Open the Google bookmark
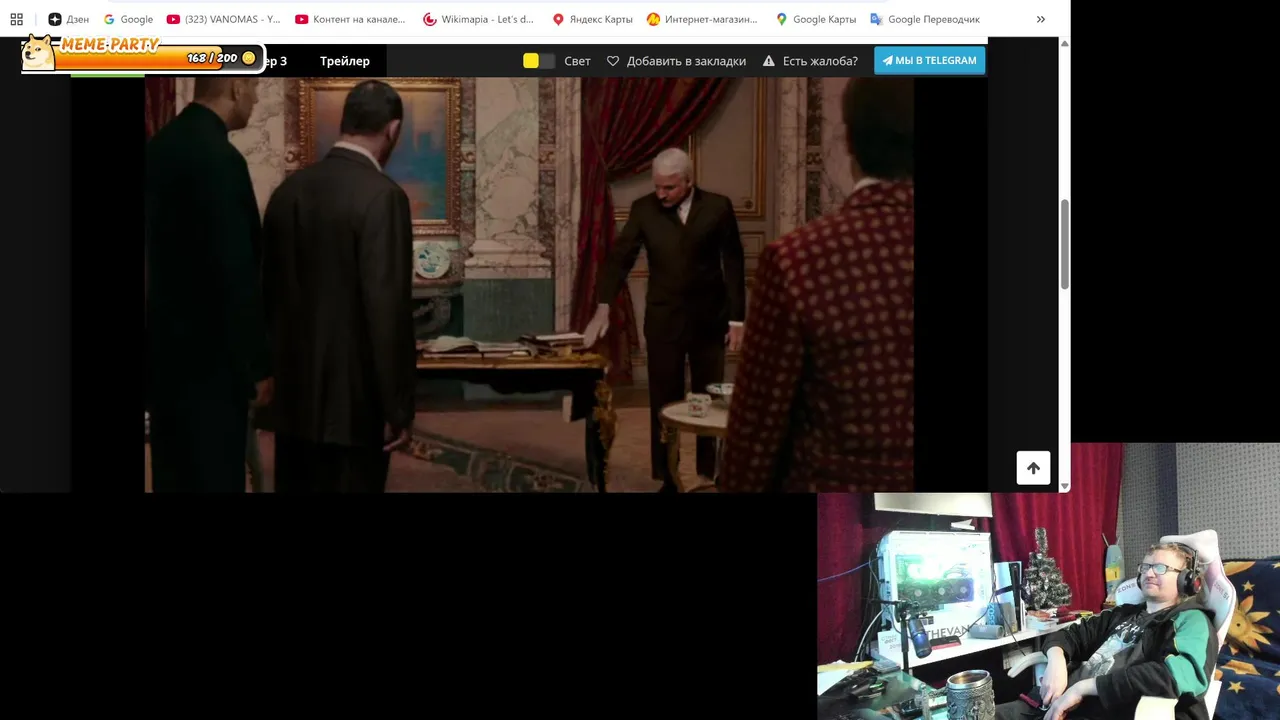This screenshot has height=720, width=1280. pos(128,19)
